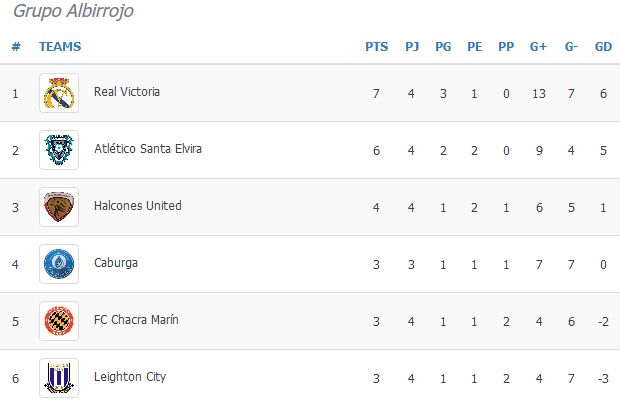This screenshot has width=620, height=400.
Task: Click the # position column header
Action: click(16, 46)
